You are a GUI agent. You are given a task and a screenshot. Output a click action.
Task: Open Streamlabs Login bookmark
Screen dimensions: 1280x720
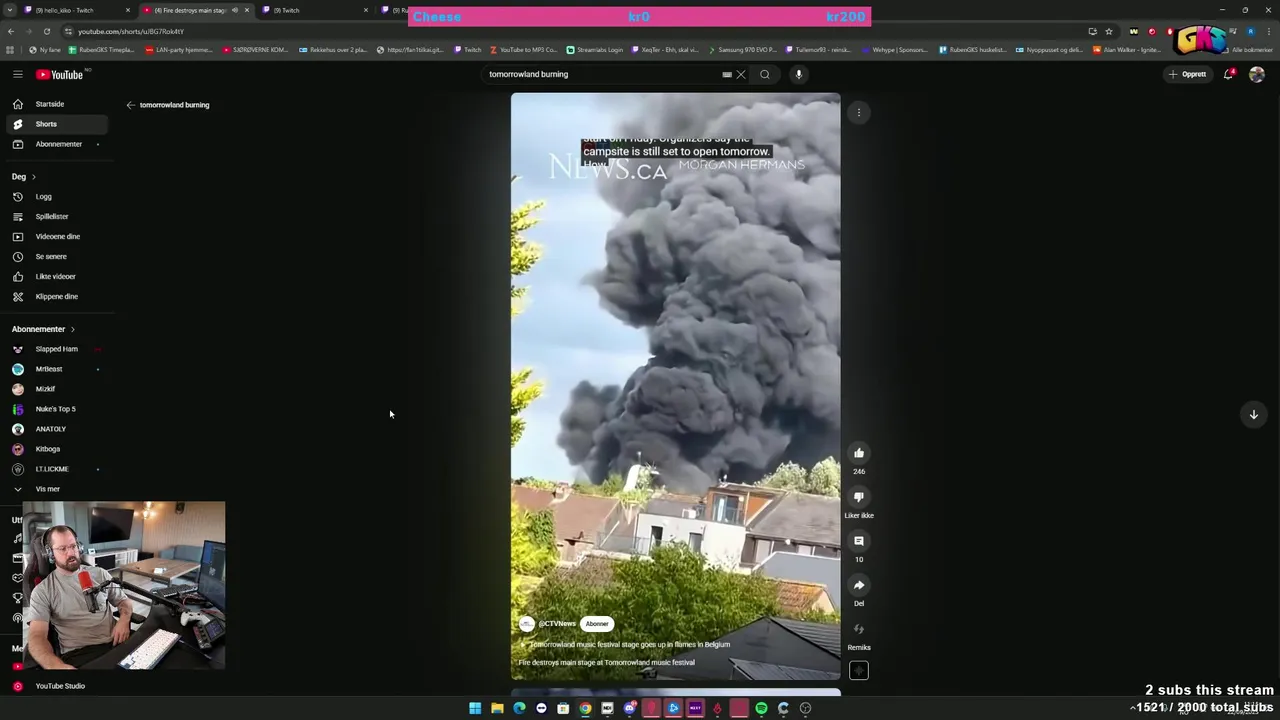595,50
